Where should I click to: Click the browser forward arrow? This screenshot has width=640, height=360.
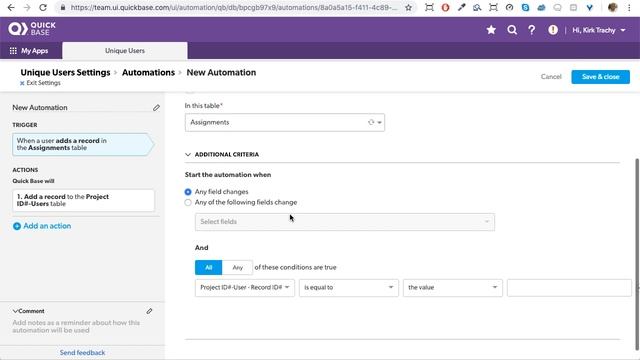pyautogui.click(x=27, y=7)
